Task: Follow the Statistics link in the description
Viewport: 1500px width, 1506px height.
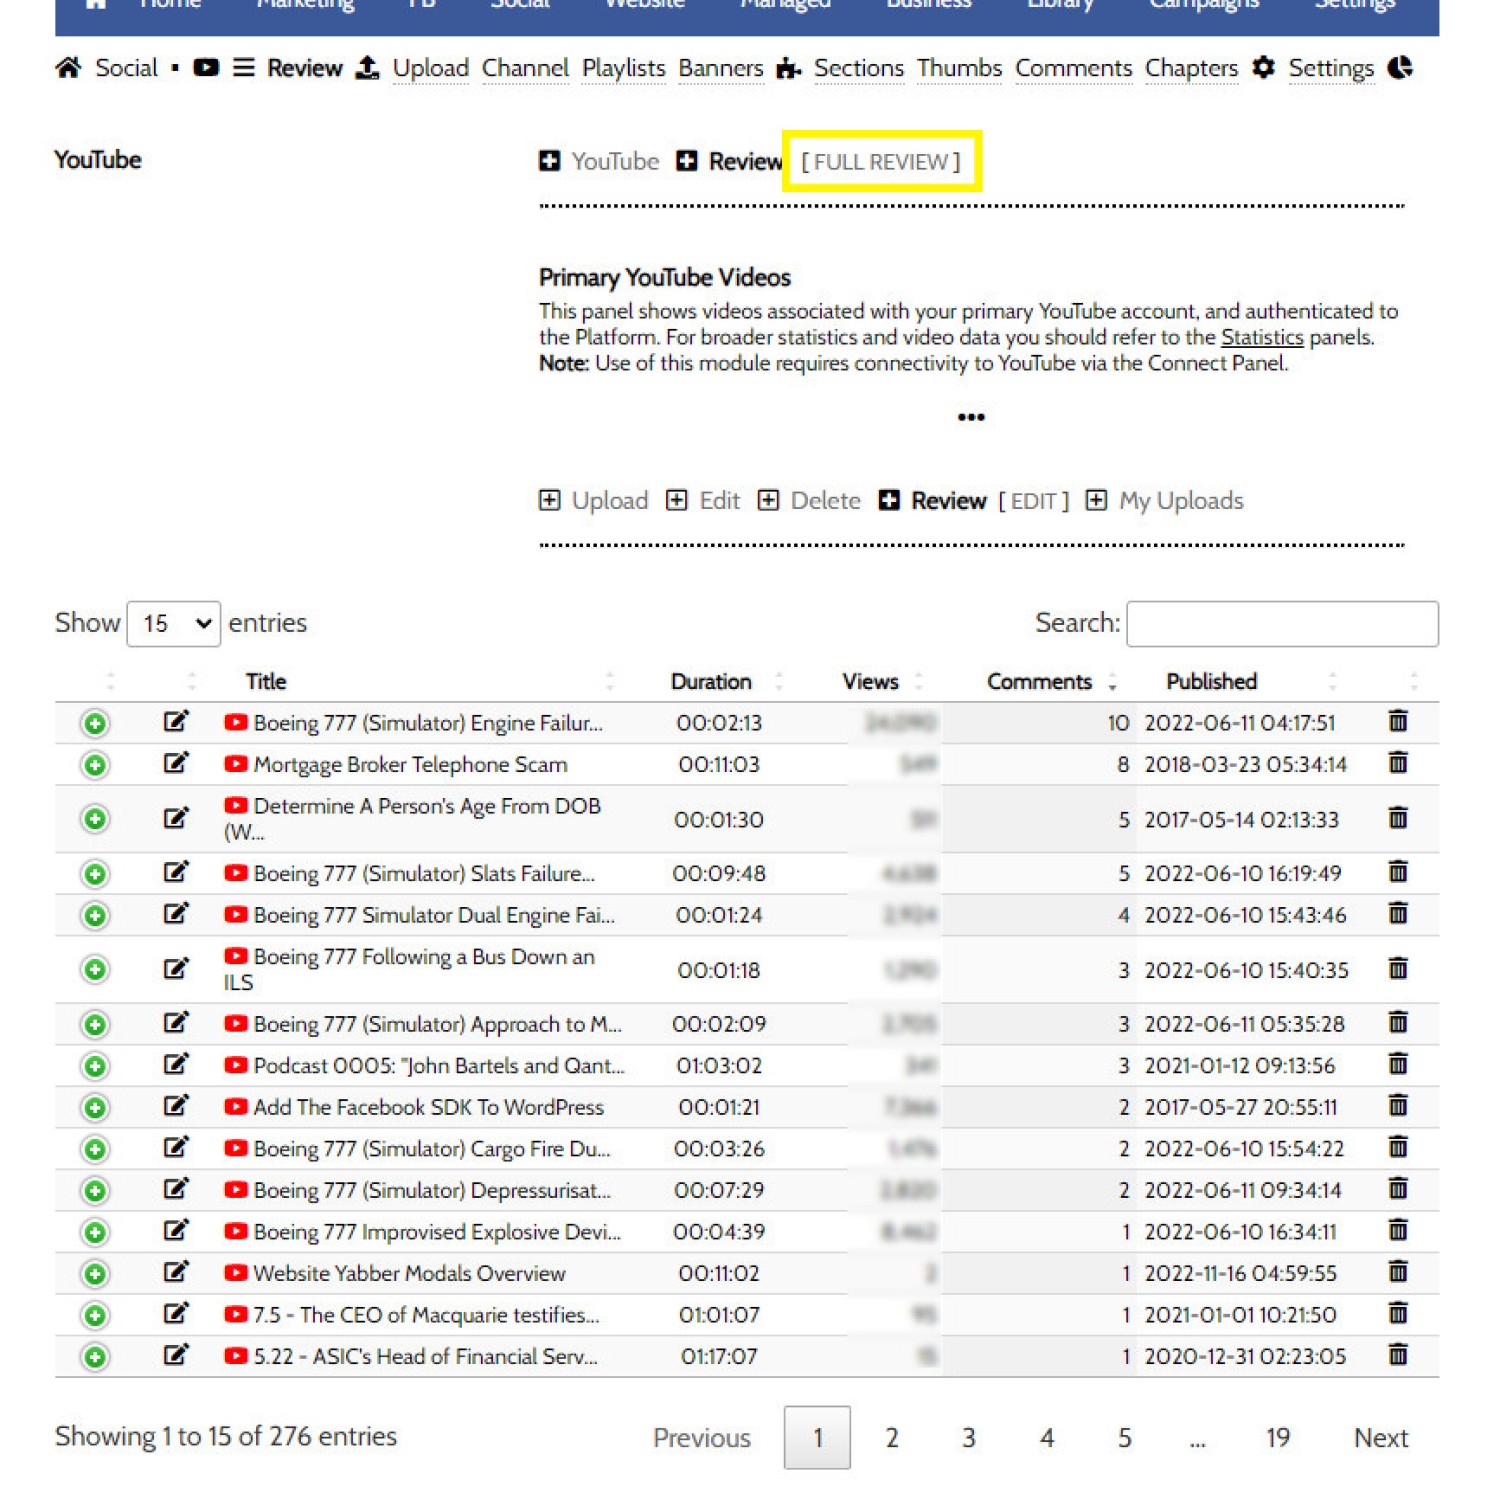Action: [x=1262, y=338]
